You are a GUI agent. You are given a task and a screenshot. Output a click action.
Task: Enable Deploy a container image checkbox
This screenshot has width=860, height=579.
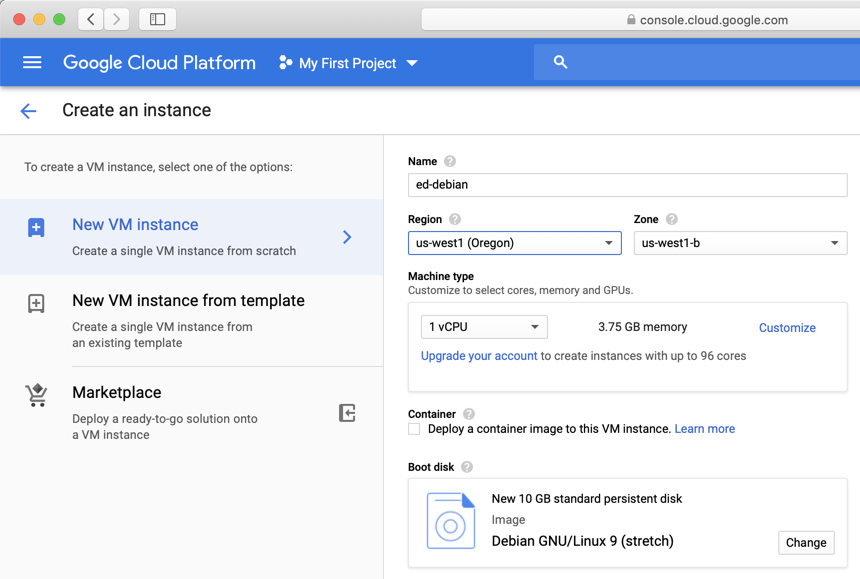tap(414, 429)
